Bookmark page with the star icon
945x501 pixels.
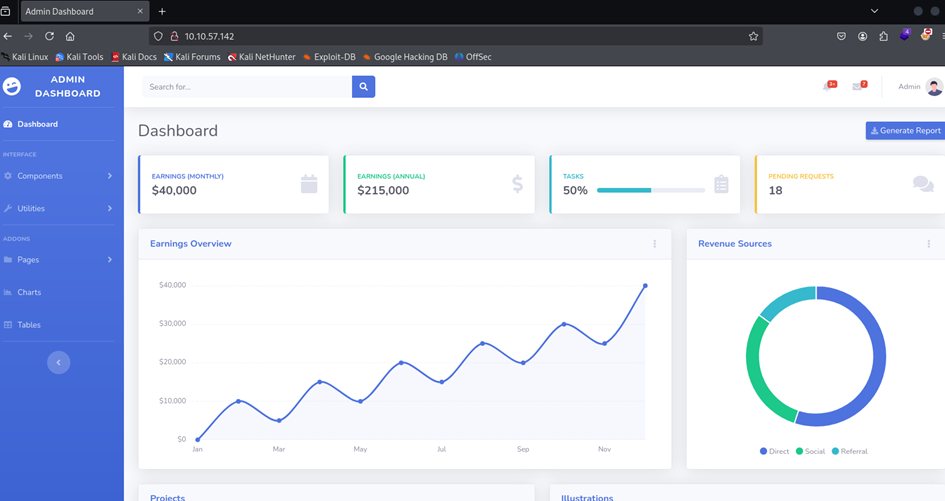753,36
